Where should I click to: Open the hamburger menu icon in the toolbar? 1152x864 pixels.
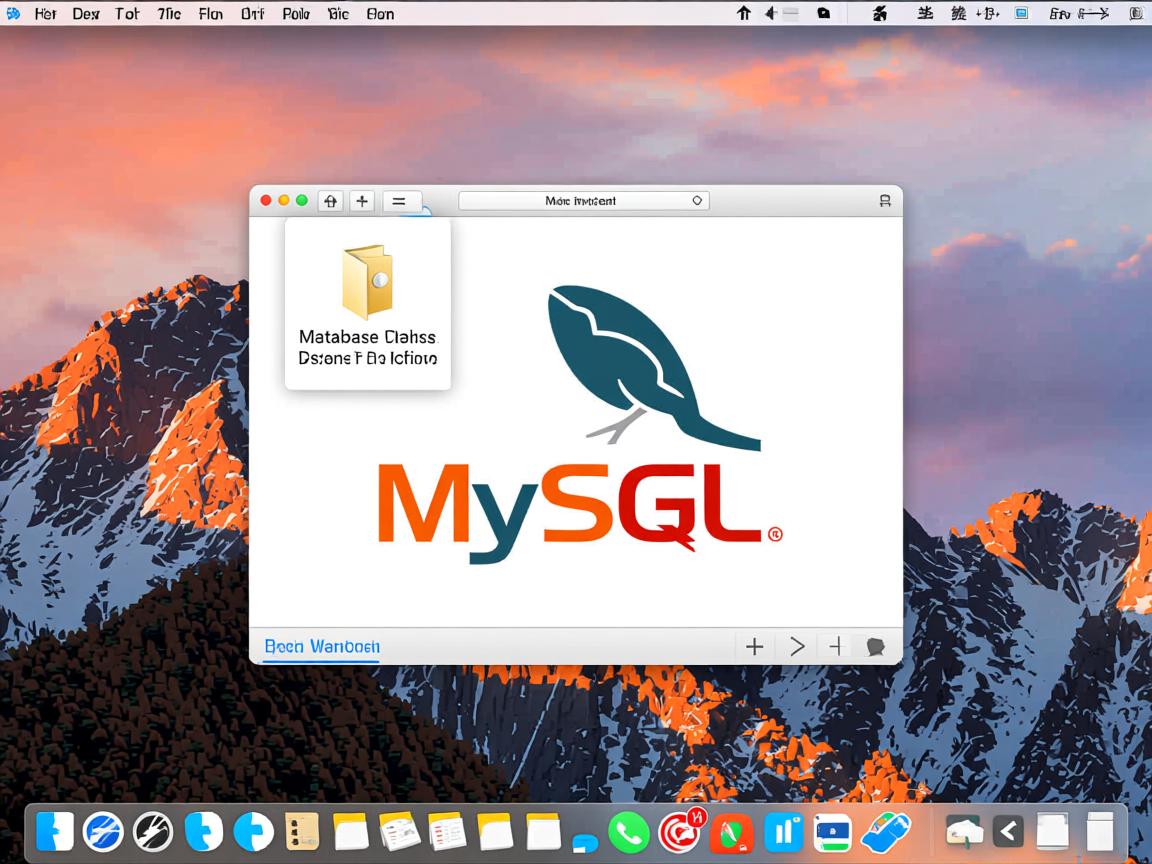coord(400,200)
